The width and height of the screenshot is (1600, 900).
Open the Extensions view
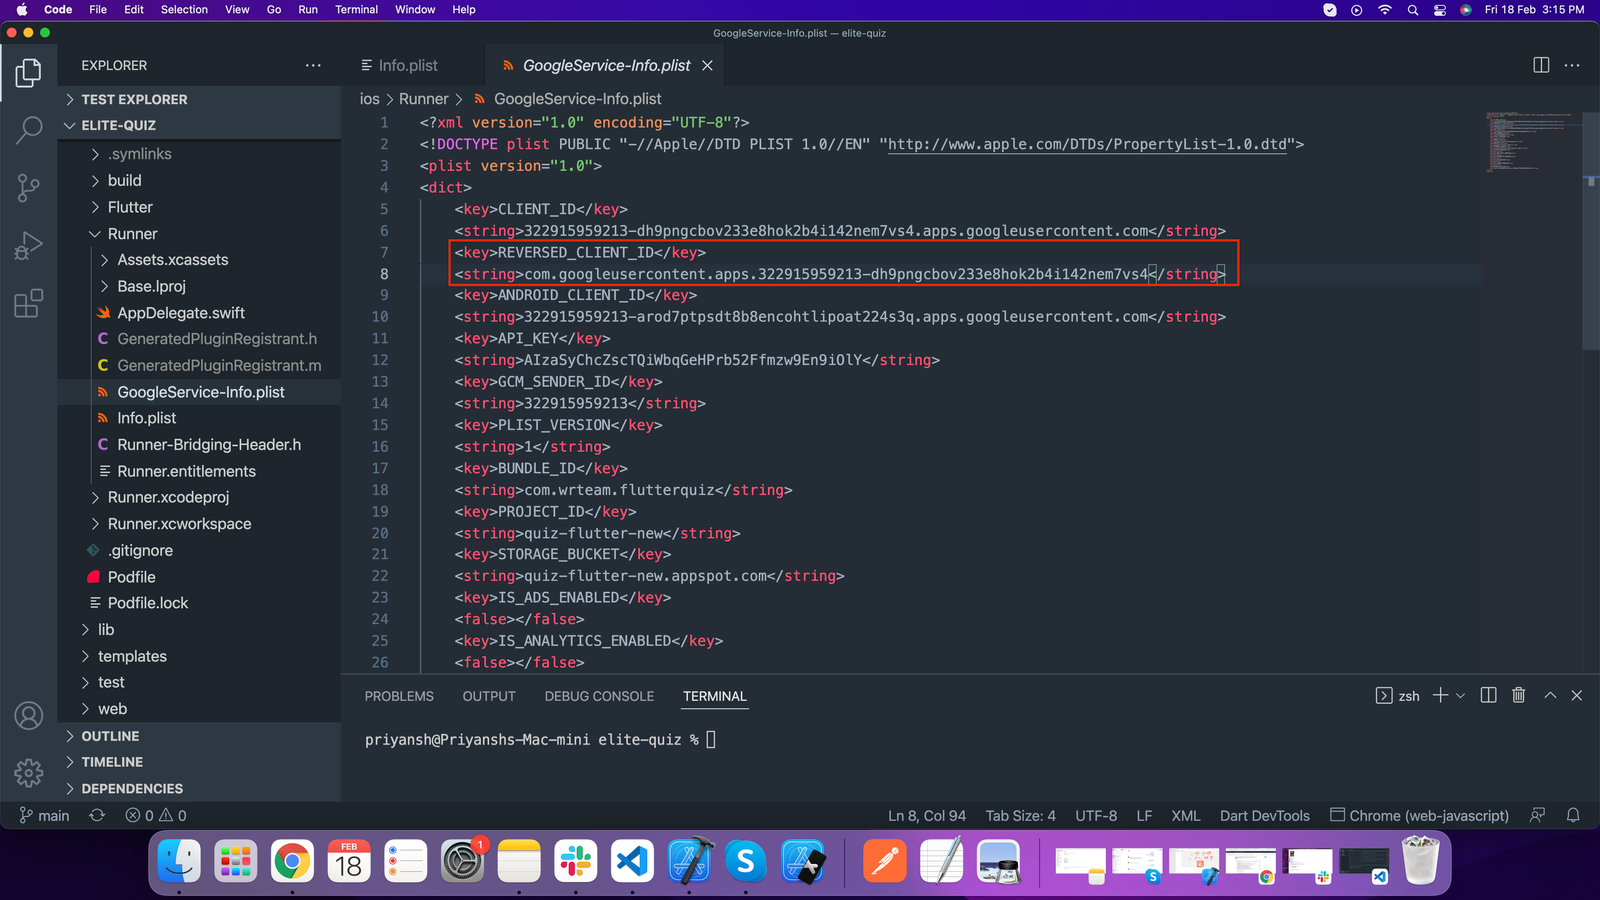(x=29, y=303)
